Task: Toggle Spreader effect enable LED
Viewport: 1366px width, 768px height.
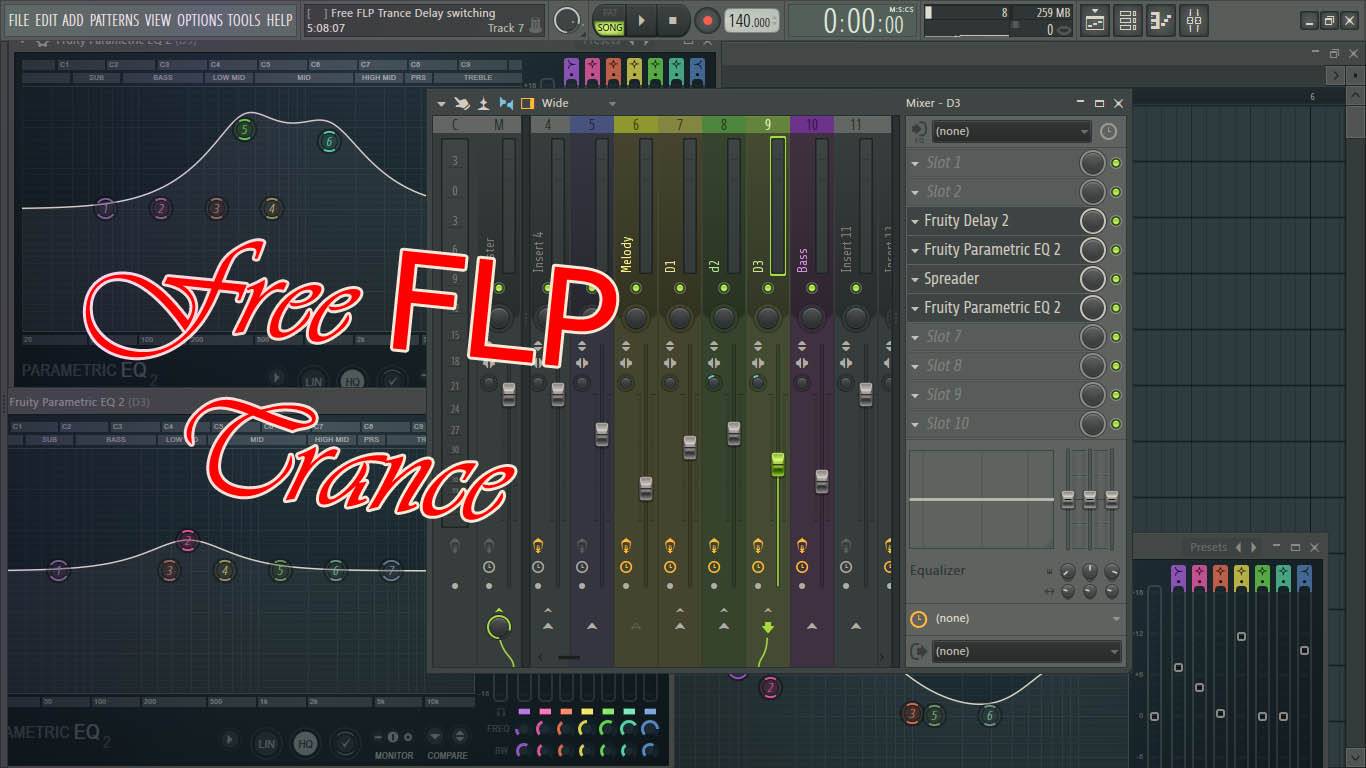Action: click(x=1116, y=279)
